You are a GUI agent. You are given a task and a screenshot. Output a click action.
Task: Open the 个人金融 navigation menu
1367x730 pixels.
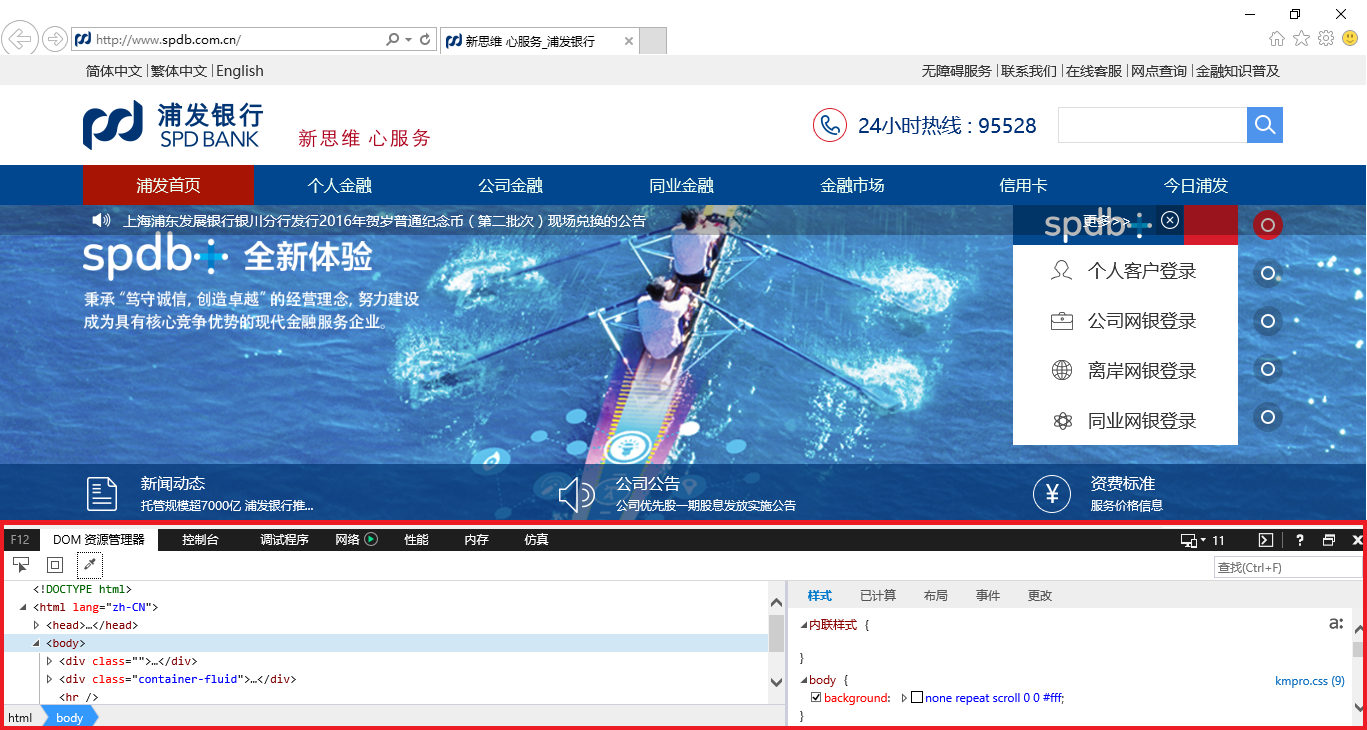coord(339,185)
